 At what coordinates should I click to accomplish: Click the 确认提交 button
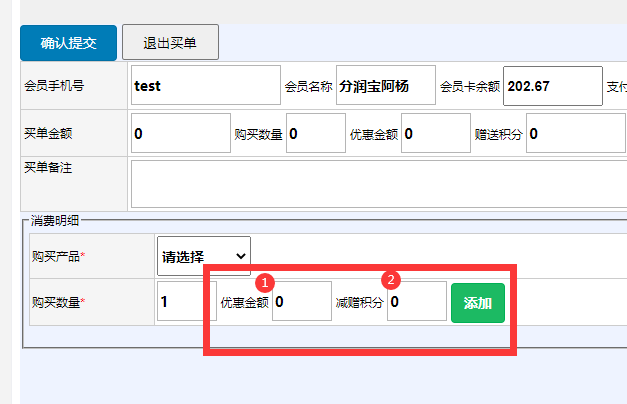pyautogui.click(x=68, y=43)
